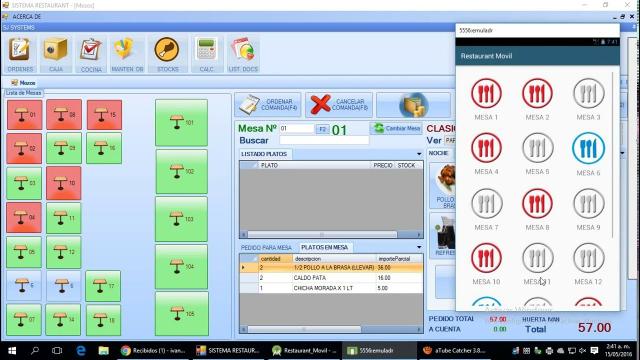Image resolution: width=640 pixels, height=360 pixels.
Task: Open the LIST. DOCS icon
Action: [x=243, y=54]
